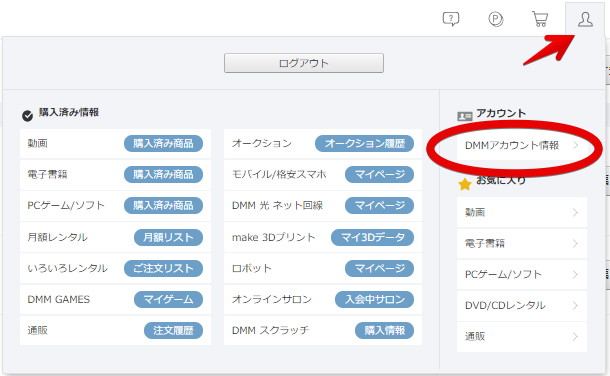Click chevron on favorites PCゲーム/ソフト row
Image resolution: width=610 pixels, height=376 pixels.
[x=575, y=275]
